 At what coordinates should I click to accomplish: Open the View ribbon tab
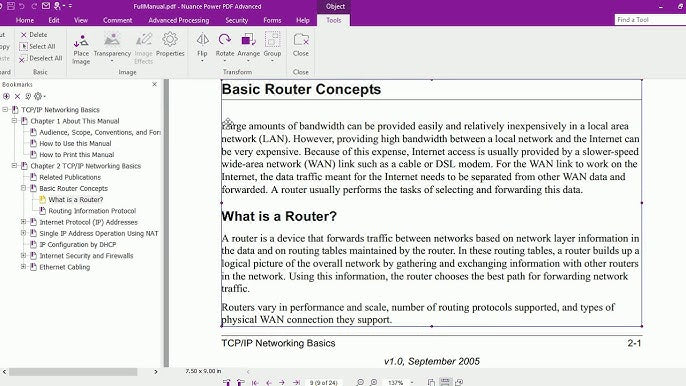pos(80,20)
